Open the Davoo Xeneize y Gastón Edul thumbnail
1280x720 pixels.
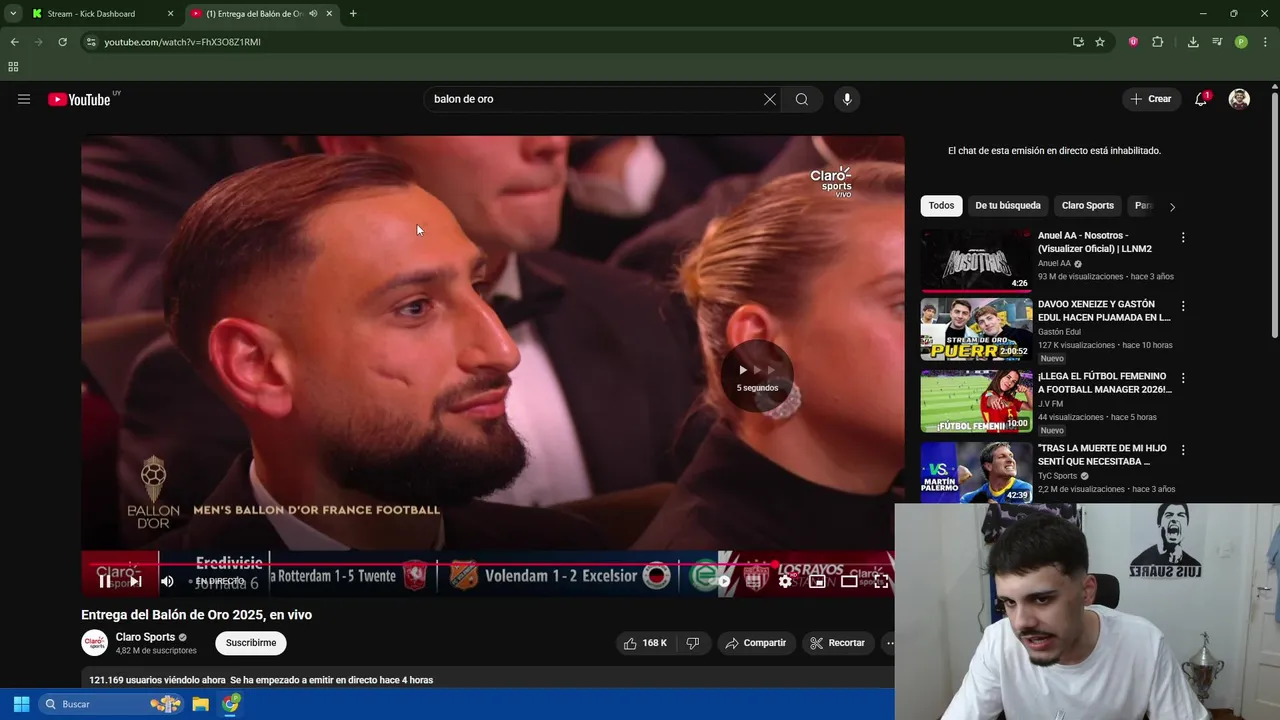tap(976, 330)
